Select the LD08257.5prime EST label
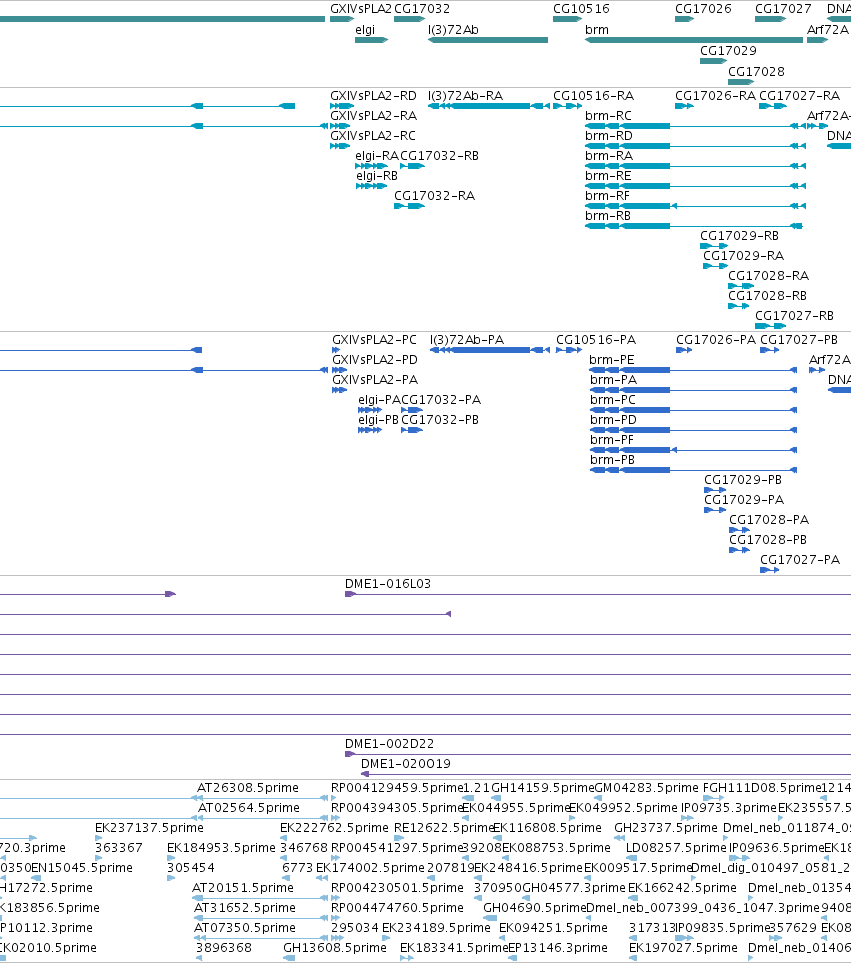The image size is (851, 963). [676, 848]
